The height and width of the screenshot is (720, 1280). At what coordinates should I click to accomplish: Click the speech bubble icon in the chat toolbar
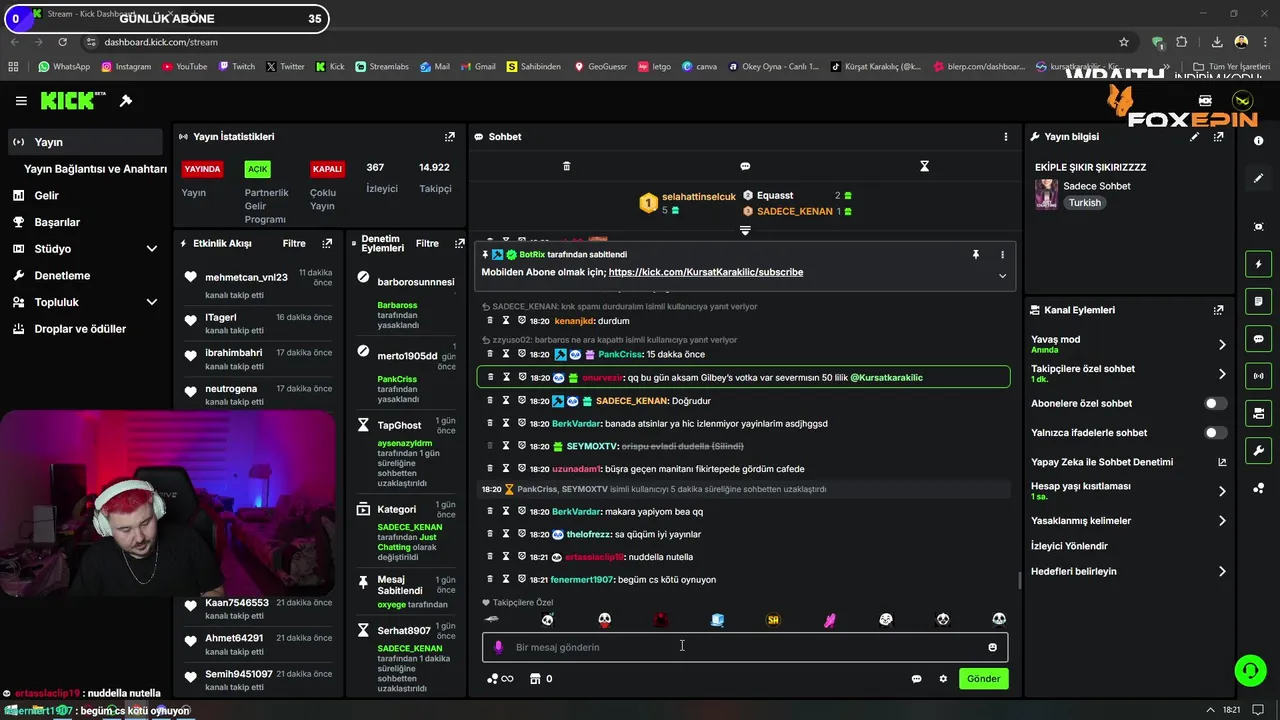pos(745,166)
